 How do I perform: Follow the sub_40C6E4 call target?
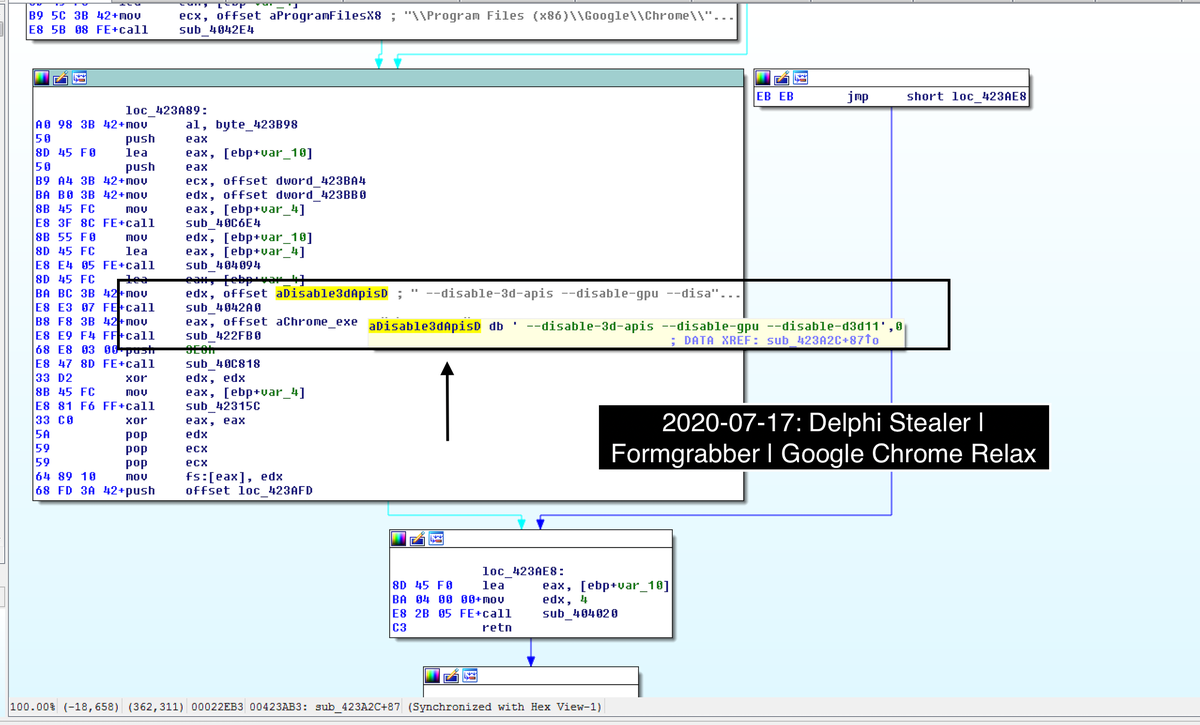[224, 223]
